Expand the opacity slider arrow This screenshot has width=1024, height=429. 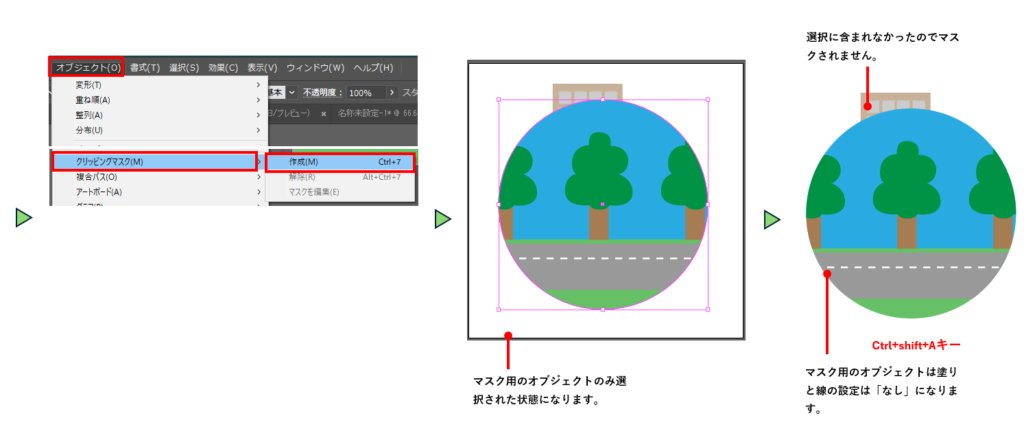393,92
